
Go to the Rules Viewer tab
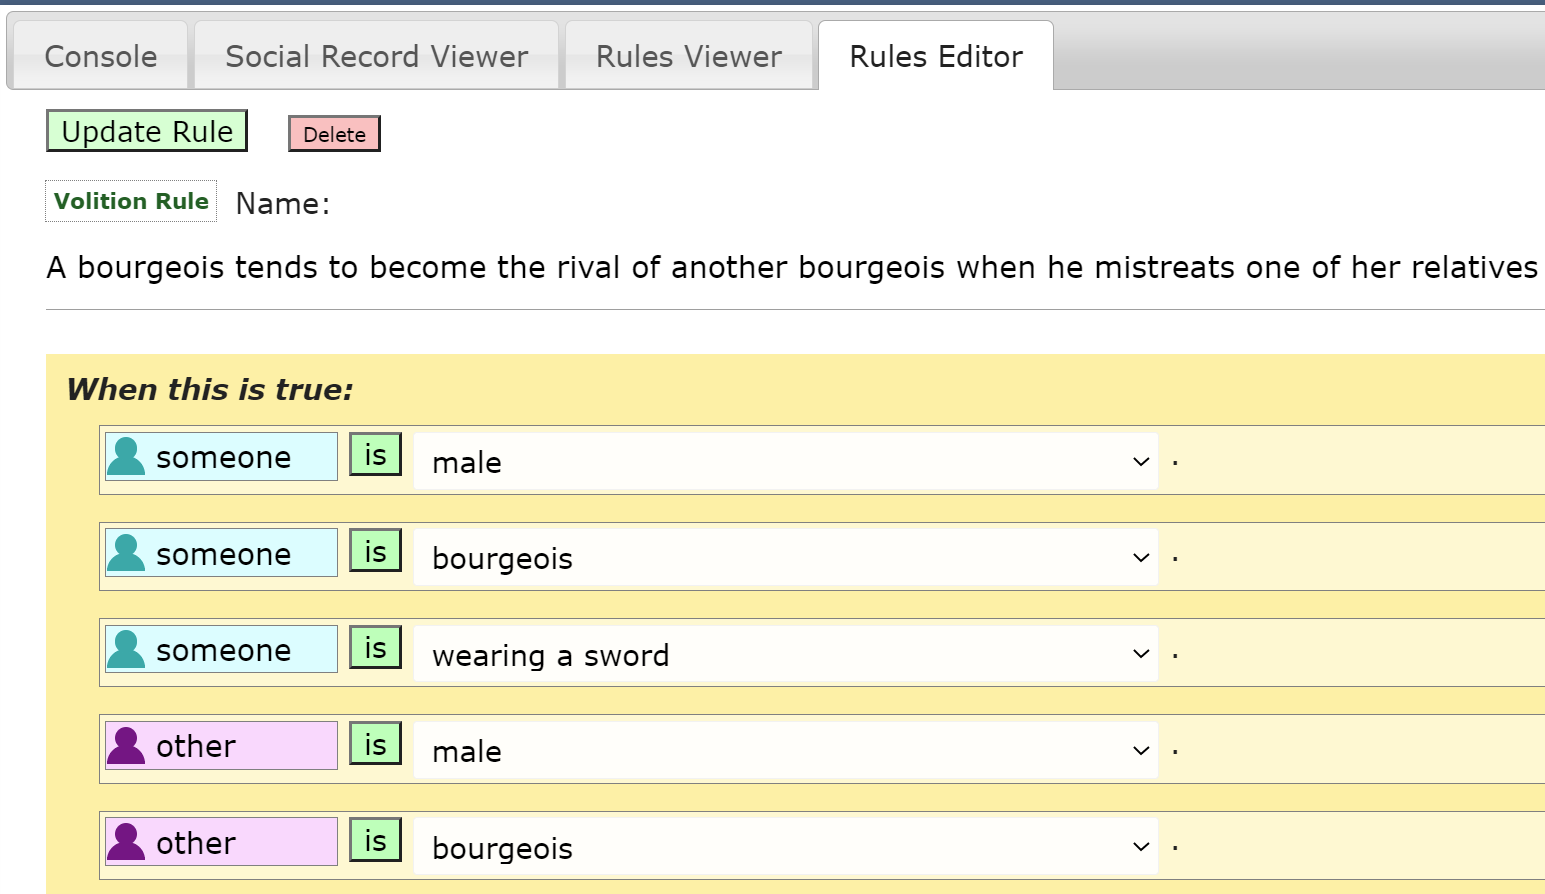coord(689,56)
